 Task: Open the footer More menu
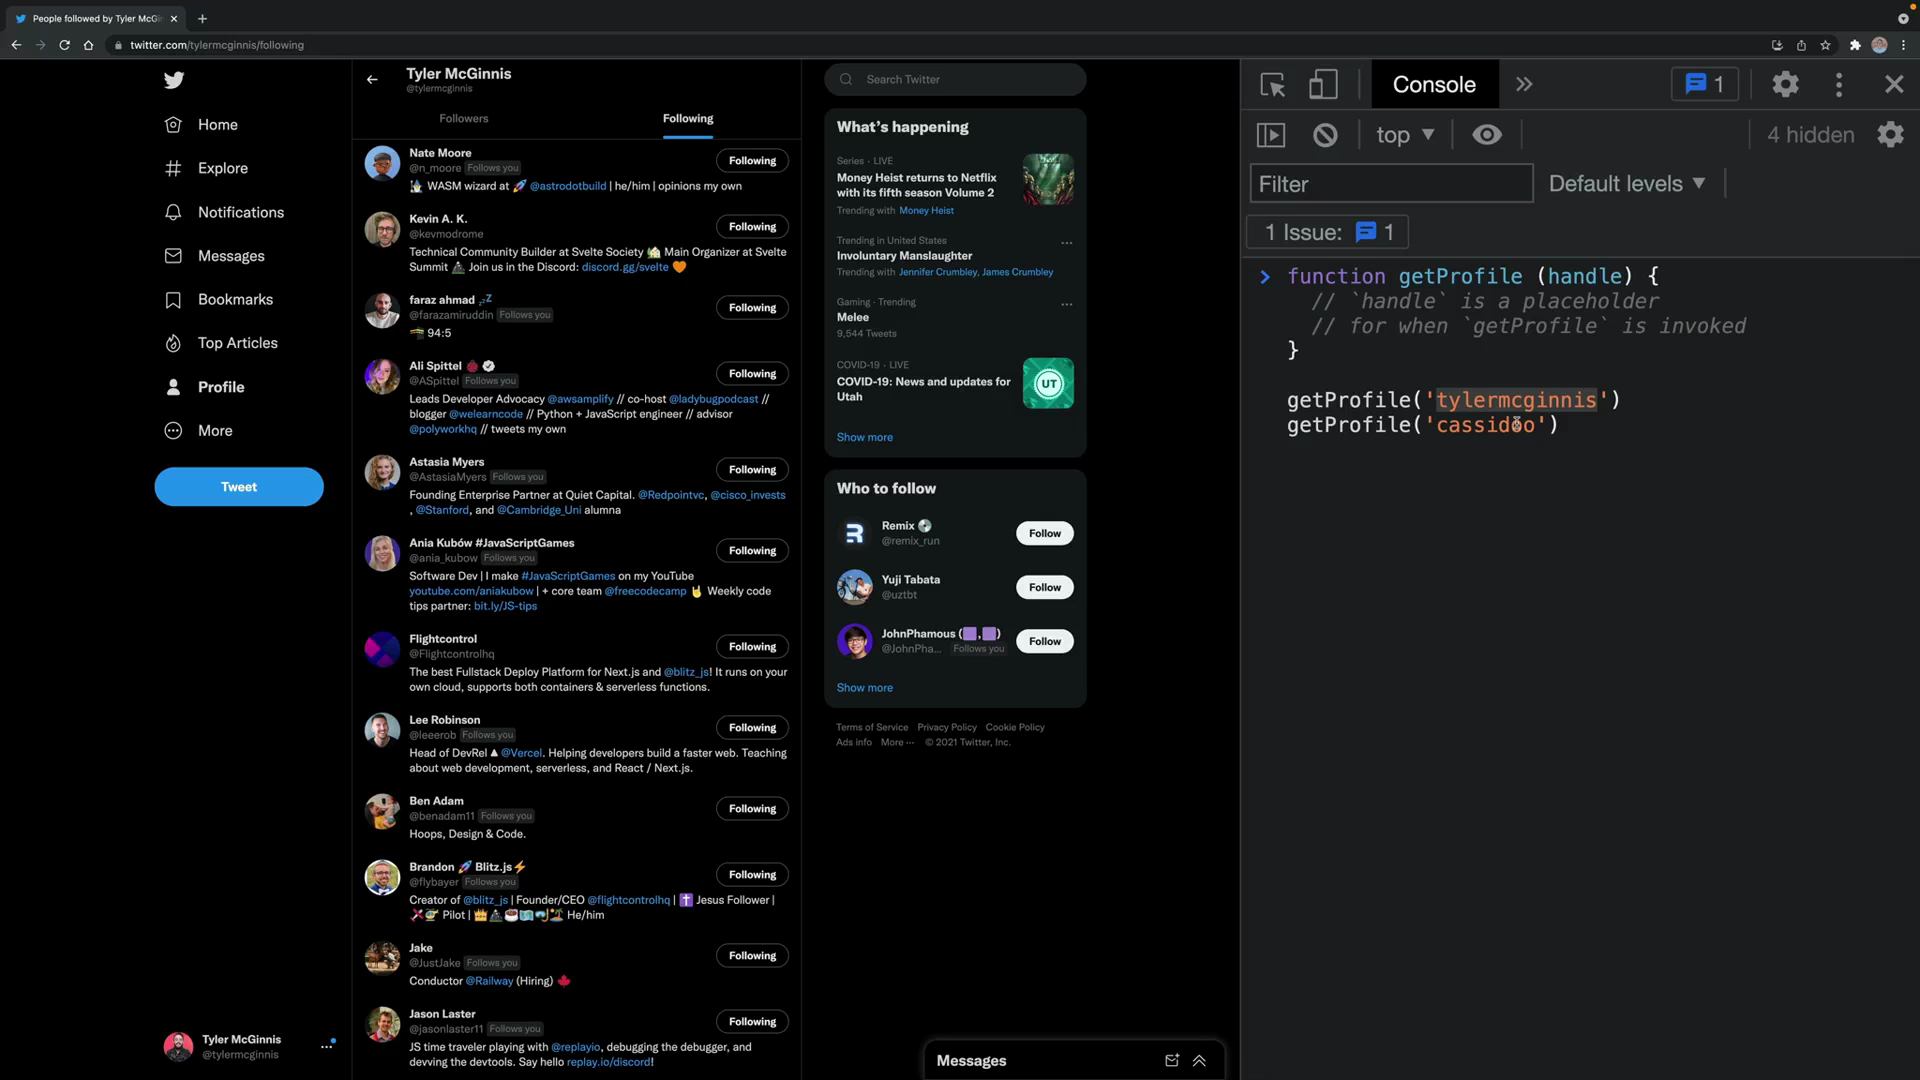coord(897,743)
